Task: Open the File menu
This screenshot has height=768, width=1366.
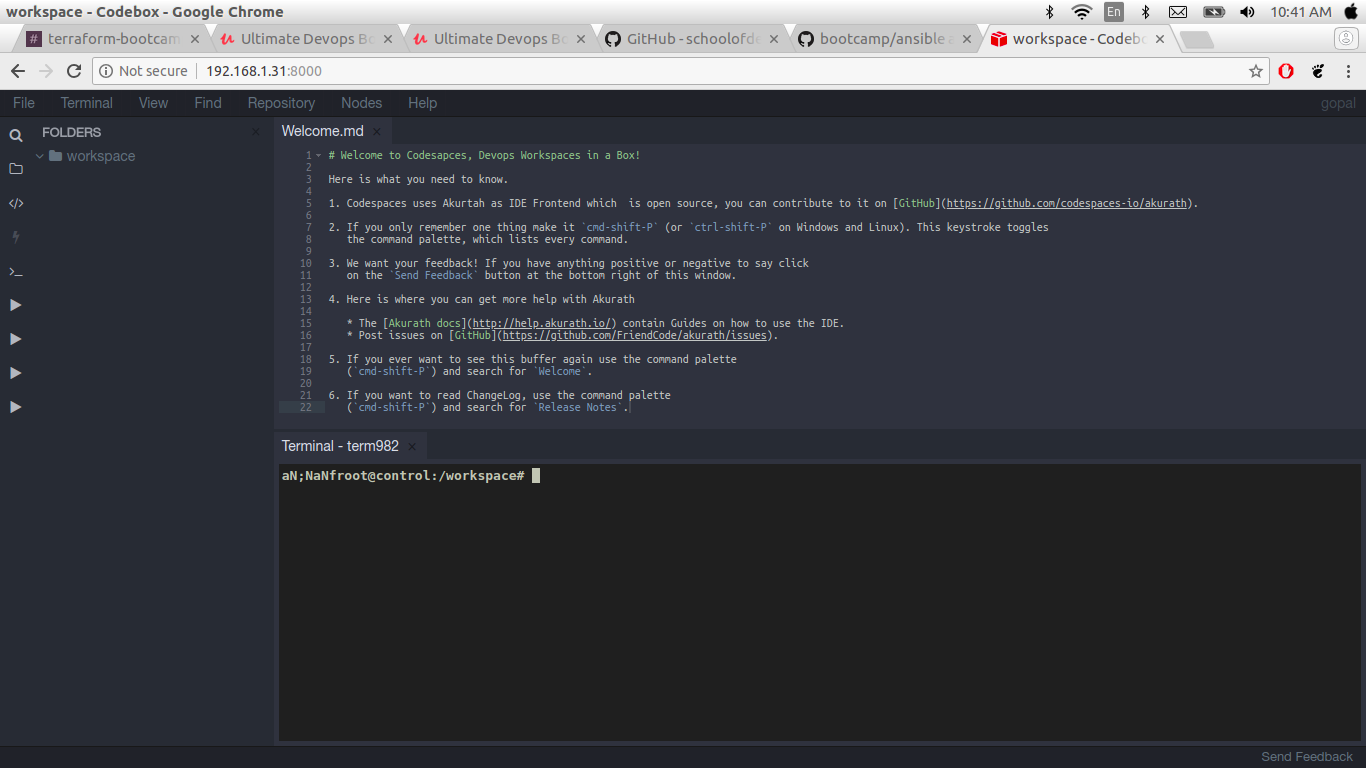Action: (x=24, y=103)
